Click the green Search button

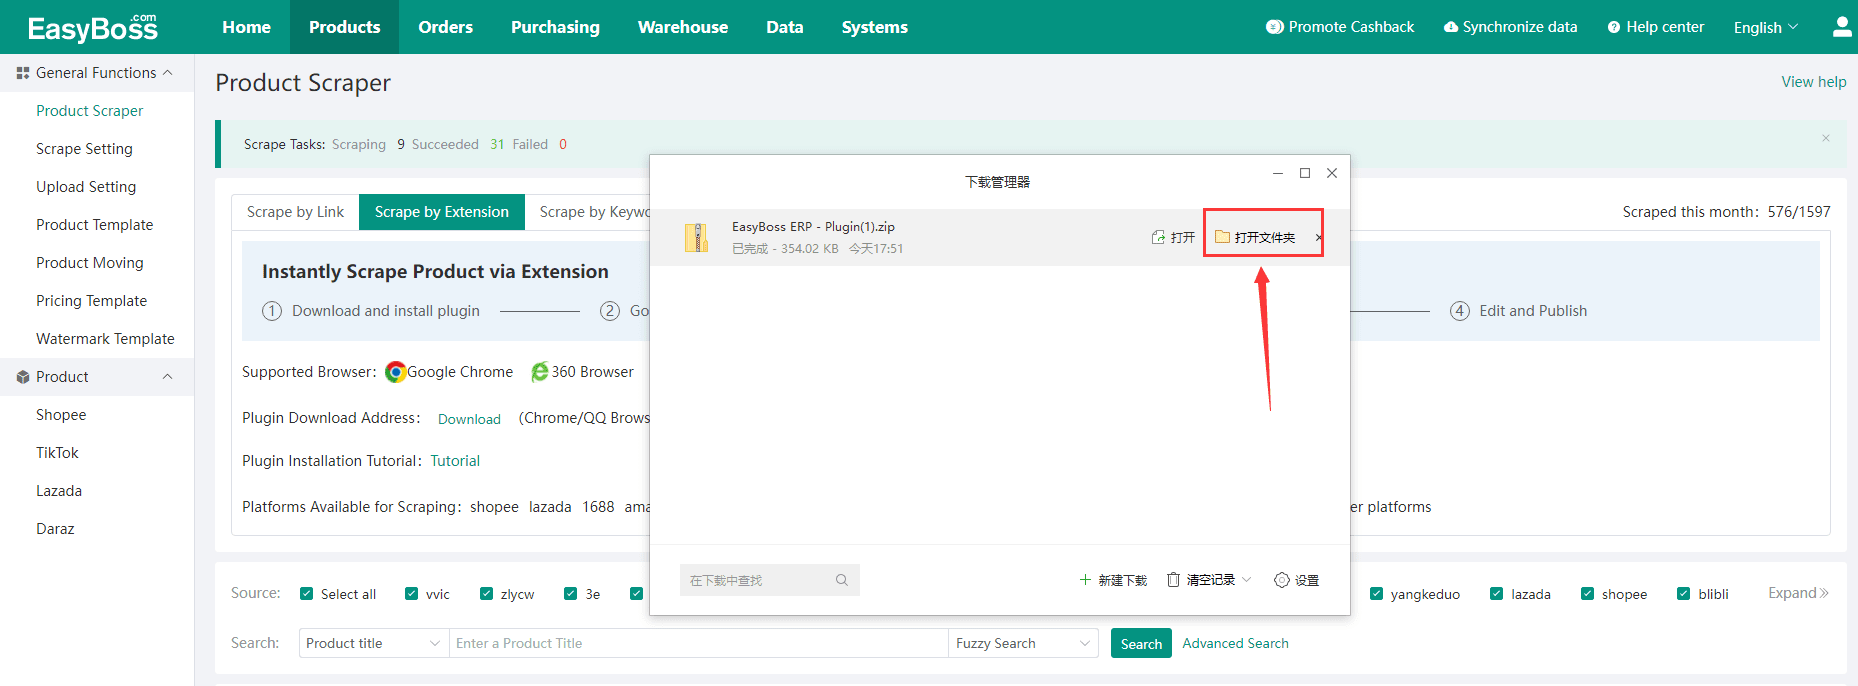[1141, 644]
